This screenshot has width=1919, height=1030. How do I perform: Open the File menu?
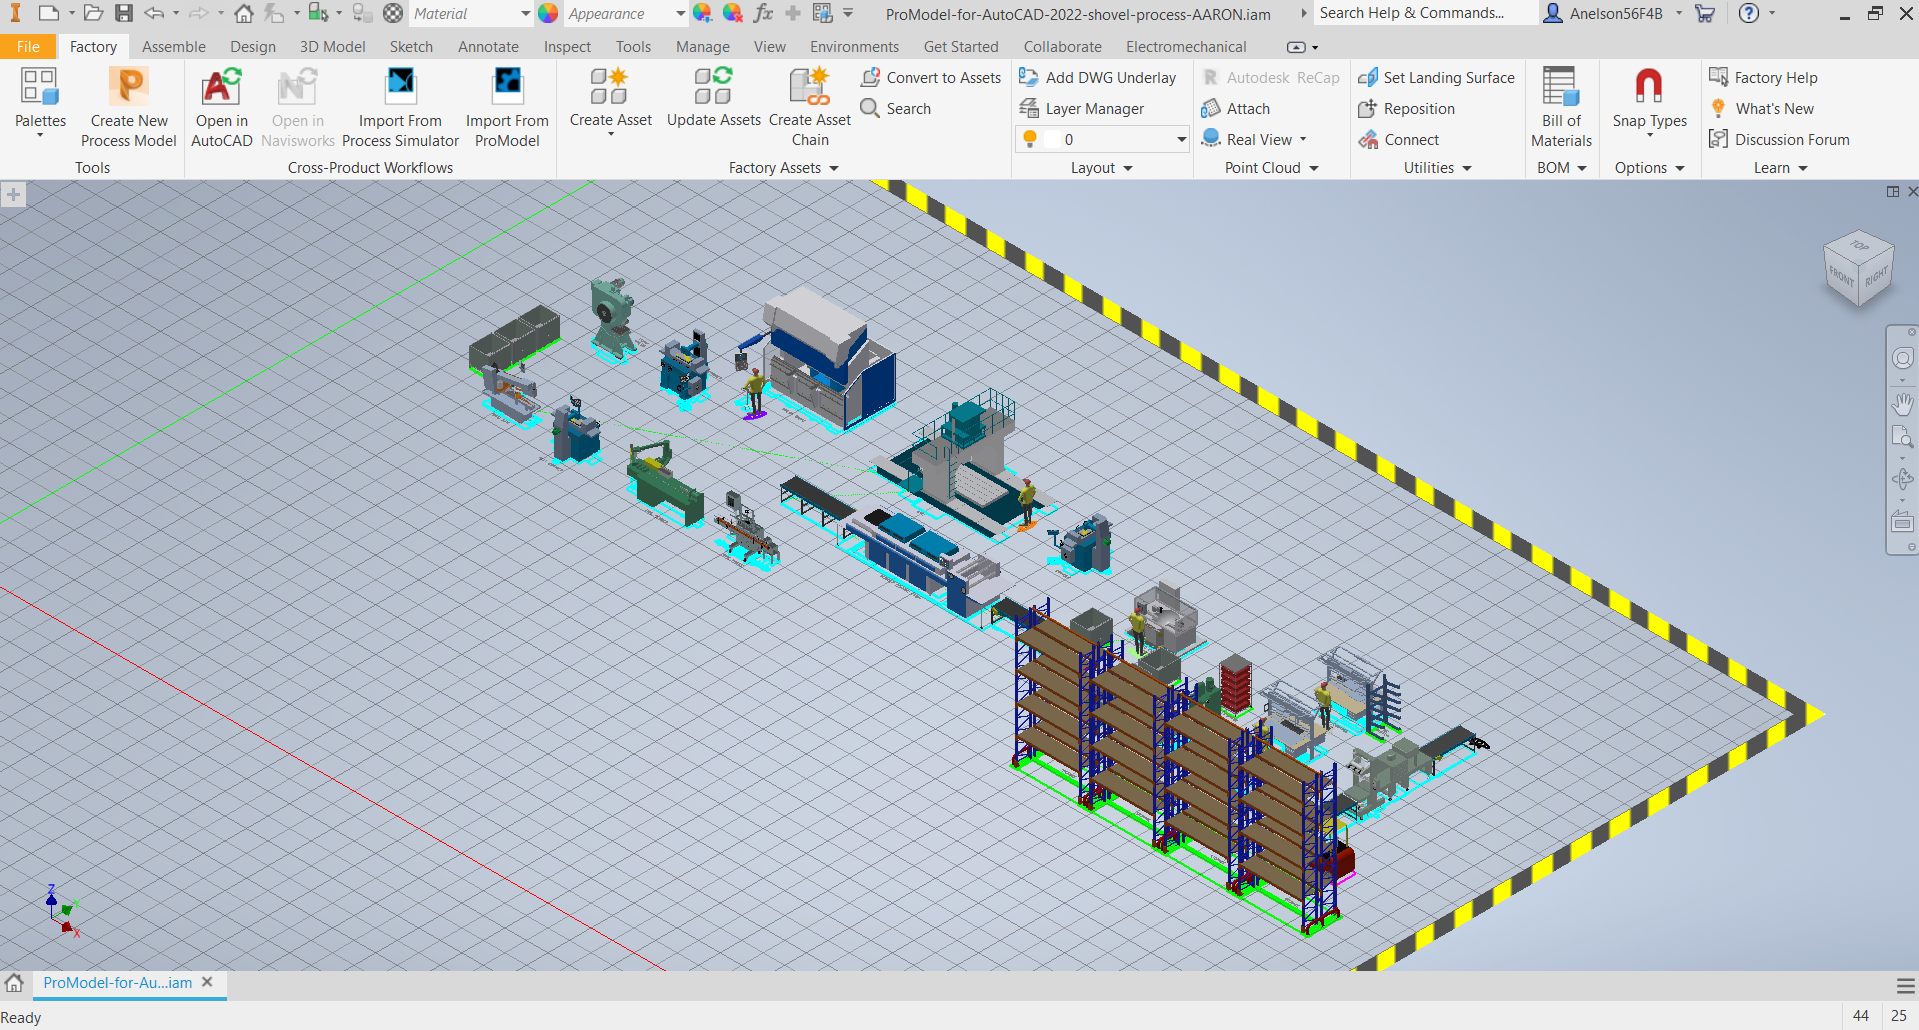click(28, 47)
